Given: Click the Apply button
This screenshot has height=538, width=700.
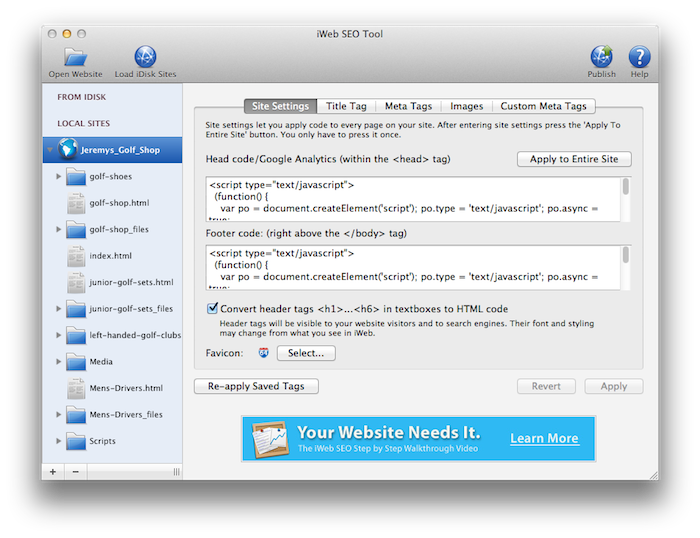Looking at the screenshot, I should 614,386.
